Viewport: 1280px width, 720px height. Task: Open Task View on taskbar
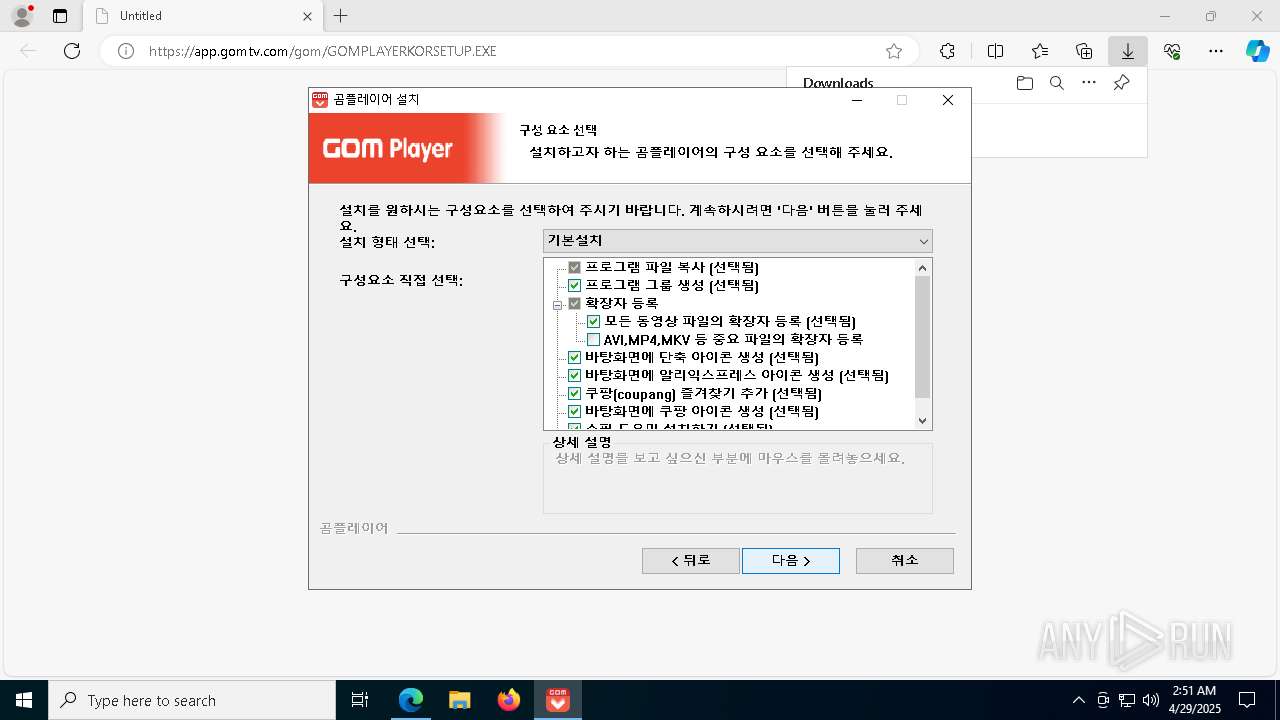(360, 700)
